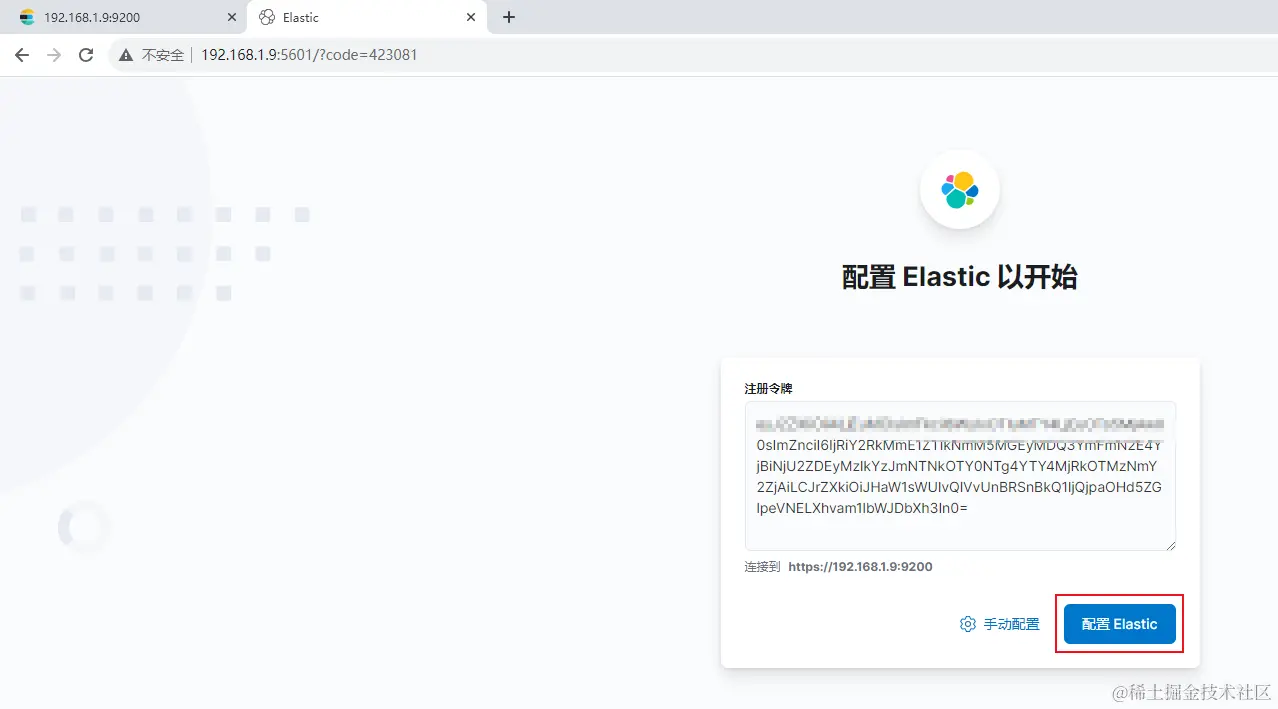Go back to previous page
This screenshot has width=1278, height=709.
[x=22, y=55]
